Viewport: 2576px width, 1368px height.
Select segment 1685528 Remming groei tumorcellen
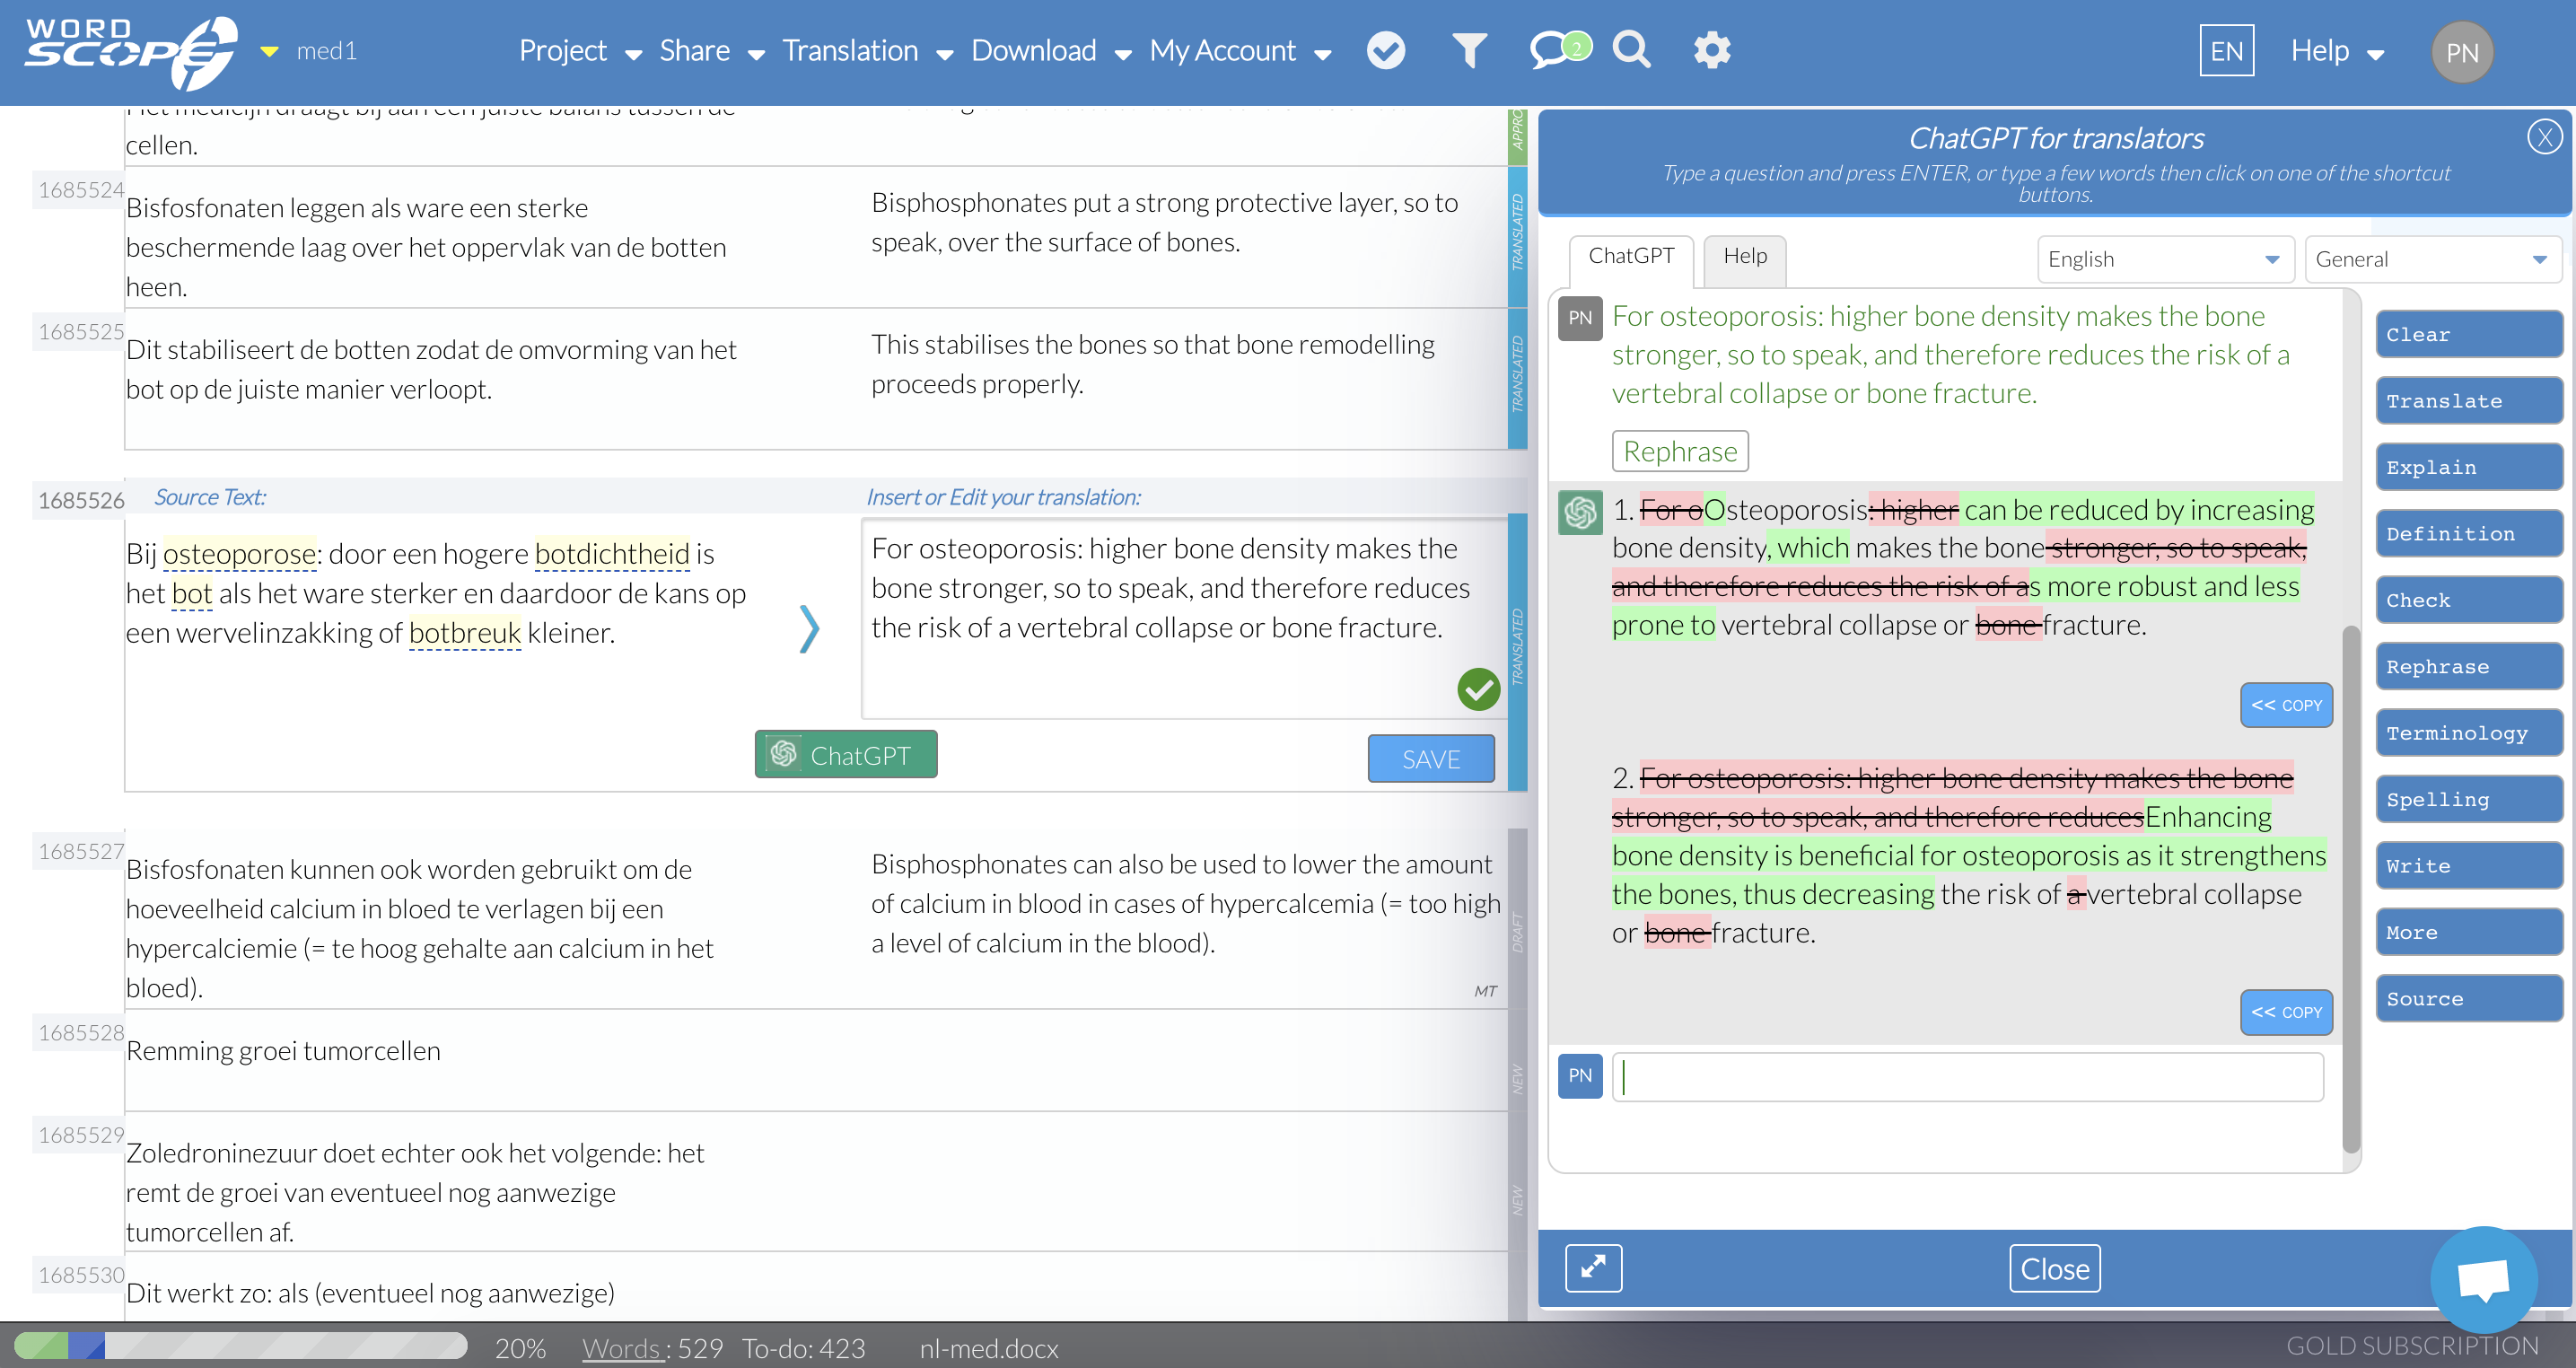(283, 1051)
